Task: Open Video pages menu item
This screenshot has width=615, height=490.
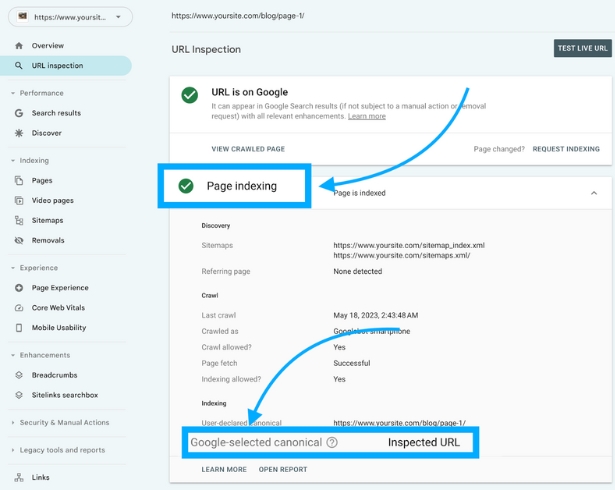Action: coord(53,200)
